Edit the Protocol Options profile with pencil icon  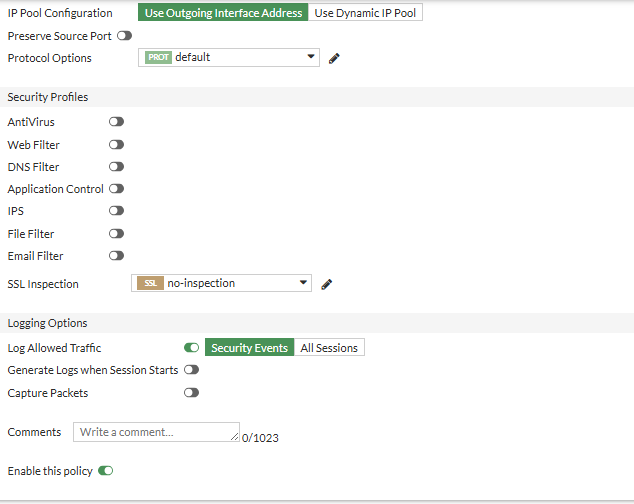coord(335,58)
